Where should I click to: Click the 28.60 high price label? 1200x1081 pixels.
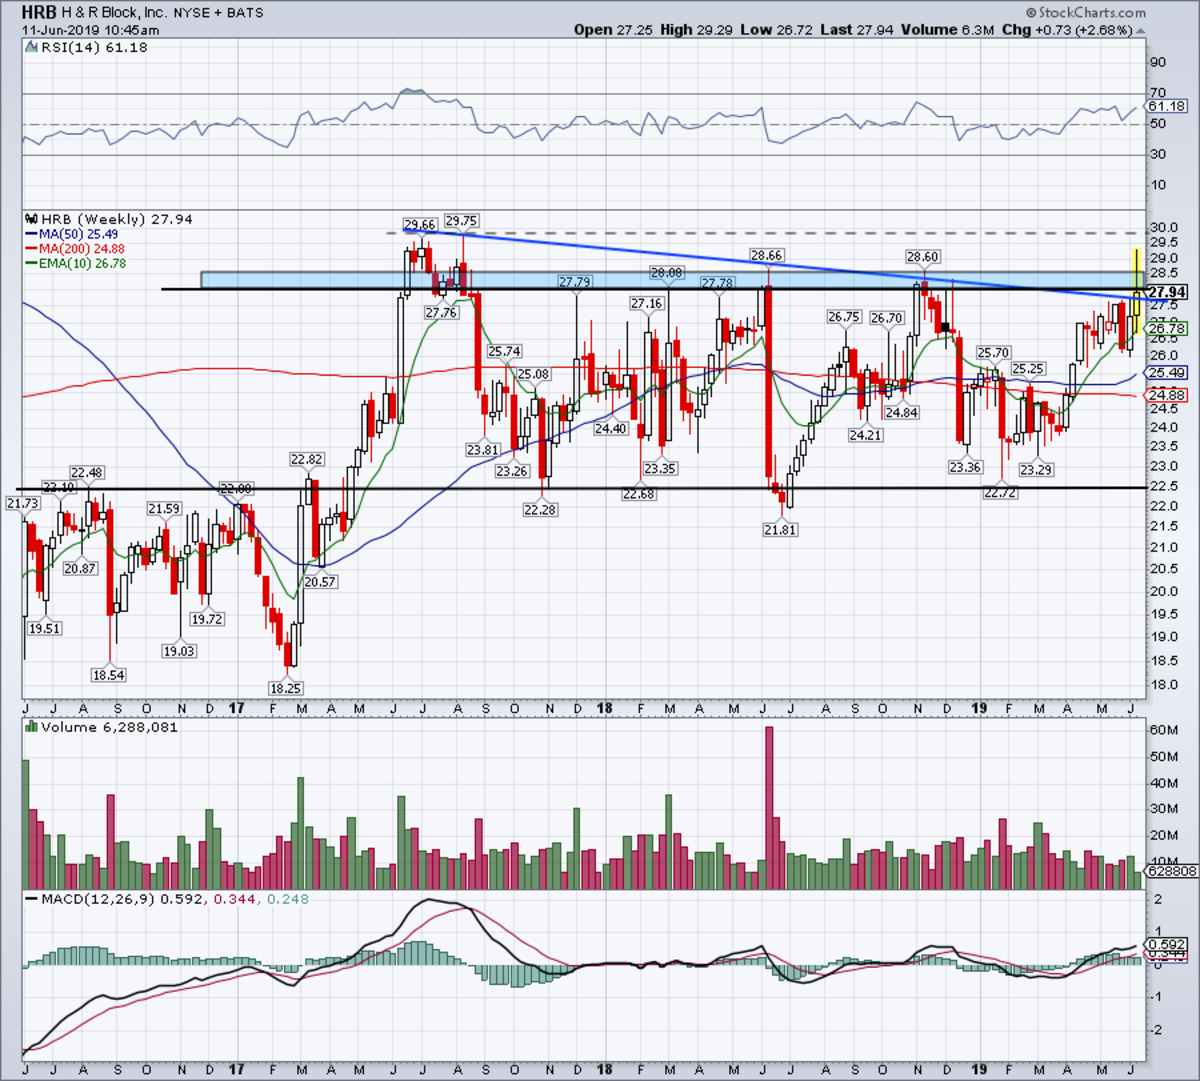coord(923,257)
